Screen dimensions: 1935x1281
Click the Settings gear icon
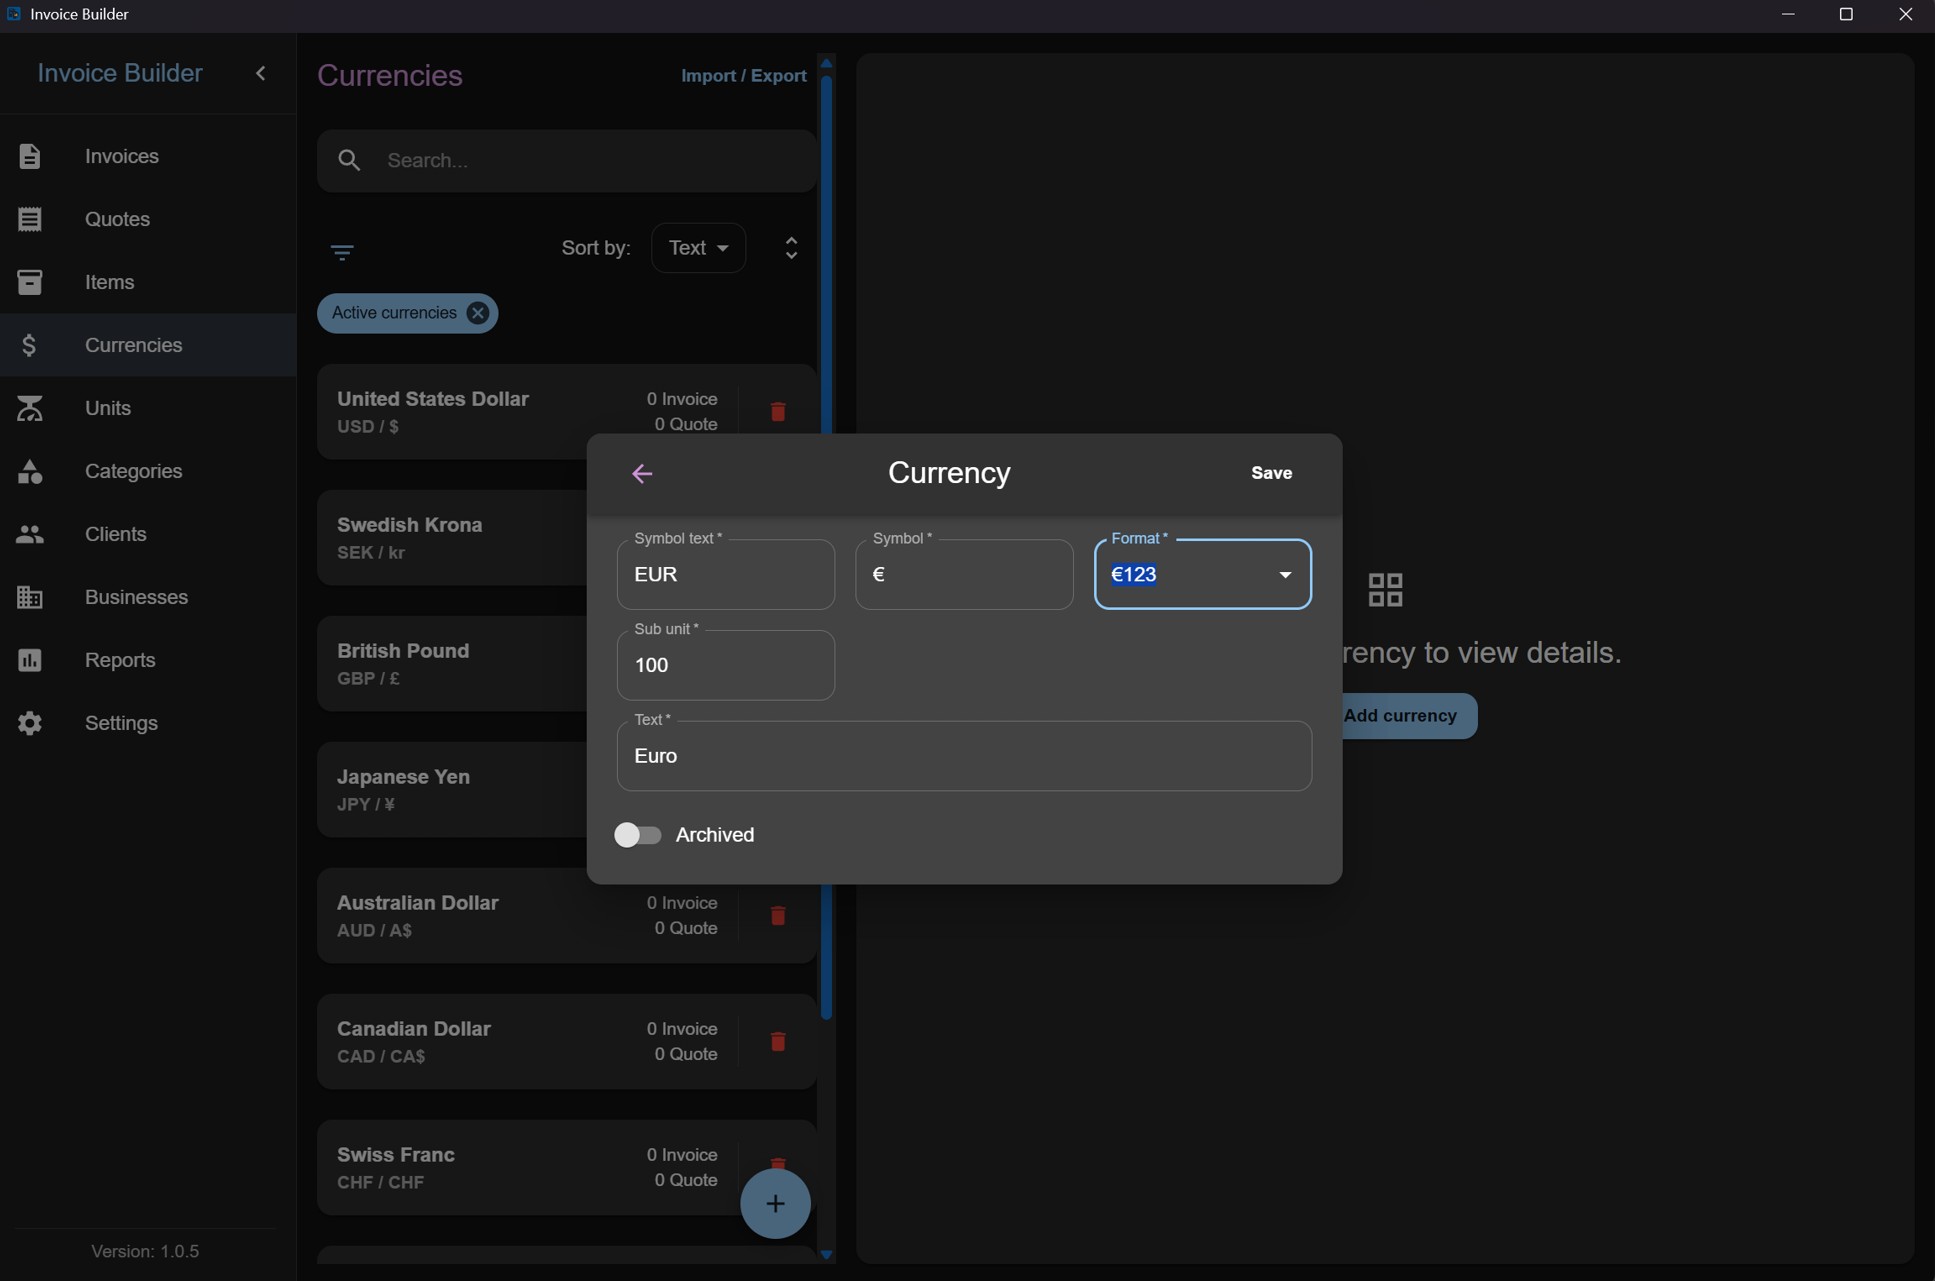tap(30, 723)
